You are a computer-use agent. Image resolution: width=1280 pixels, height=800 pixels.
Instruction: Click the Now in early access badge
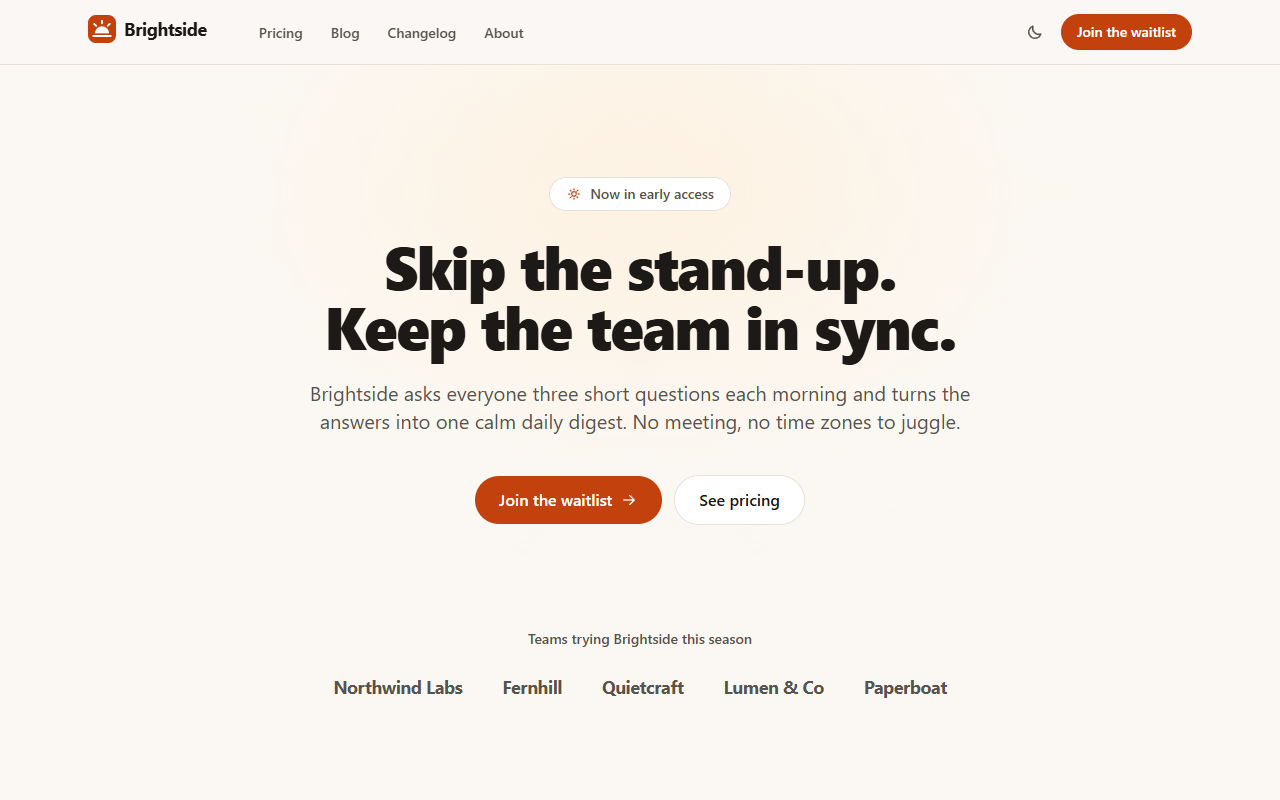pyautogui.click(x=640, y=194)
